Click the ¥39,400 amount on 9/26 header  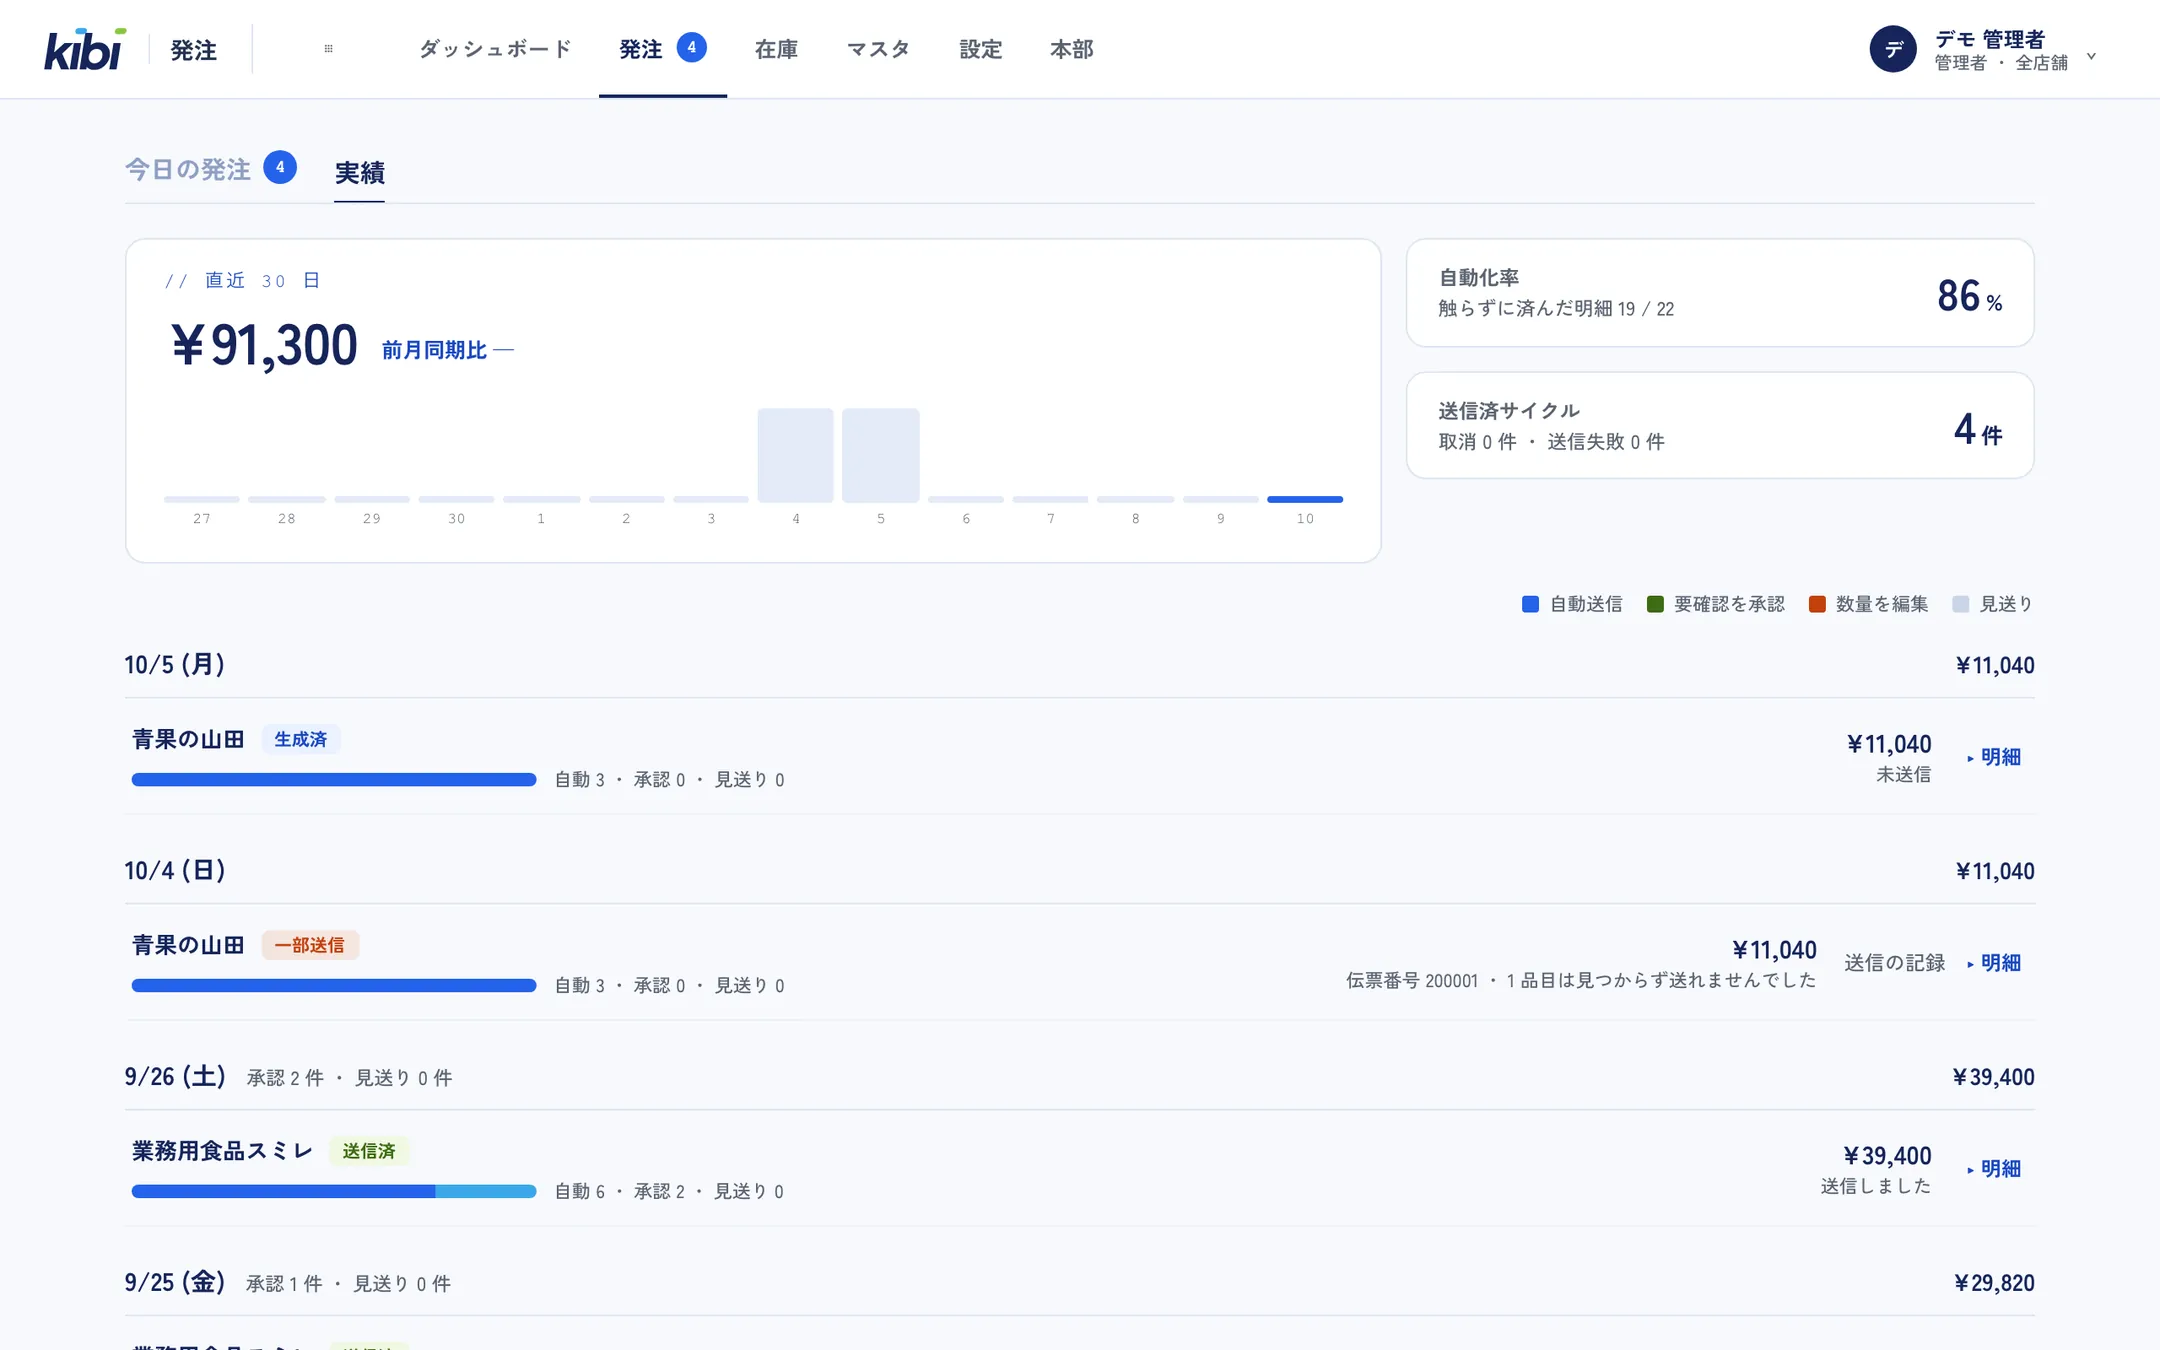click(x=1993, y=1077)
